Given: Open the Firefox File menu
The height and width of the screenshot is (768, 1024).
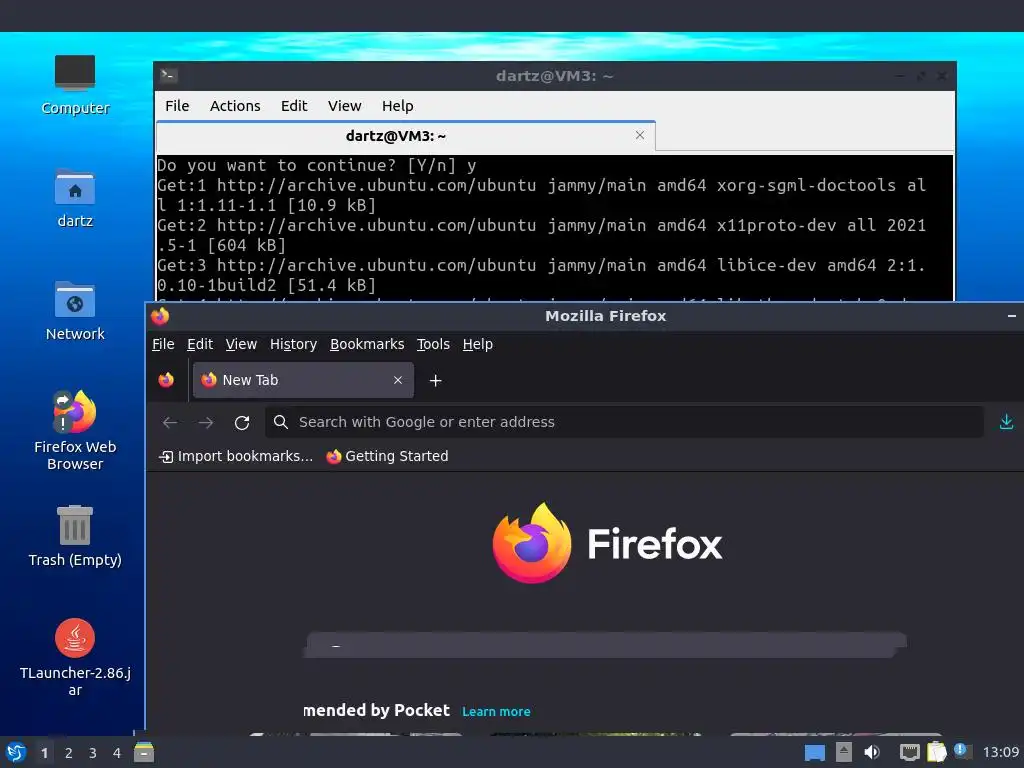Looking at the screenshot, I should [x=163, y=344].
